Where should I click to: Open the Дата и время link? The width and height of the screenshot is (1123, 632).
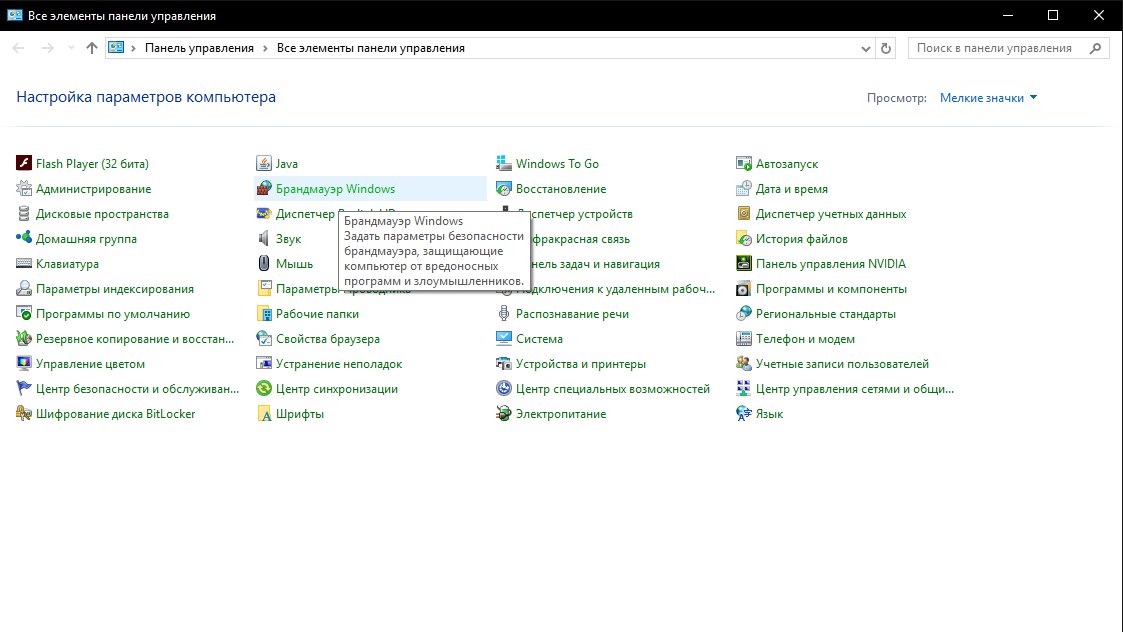(791, 188)
